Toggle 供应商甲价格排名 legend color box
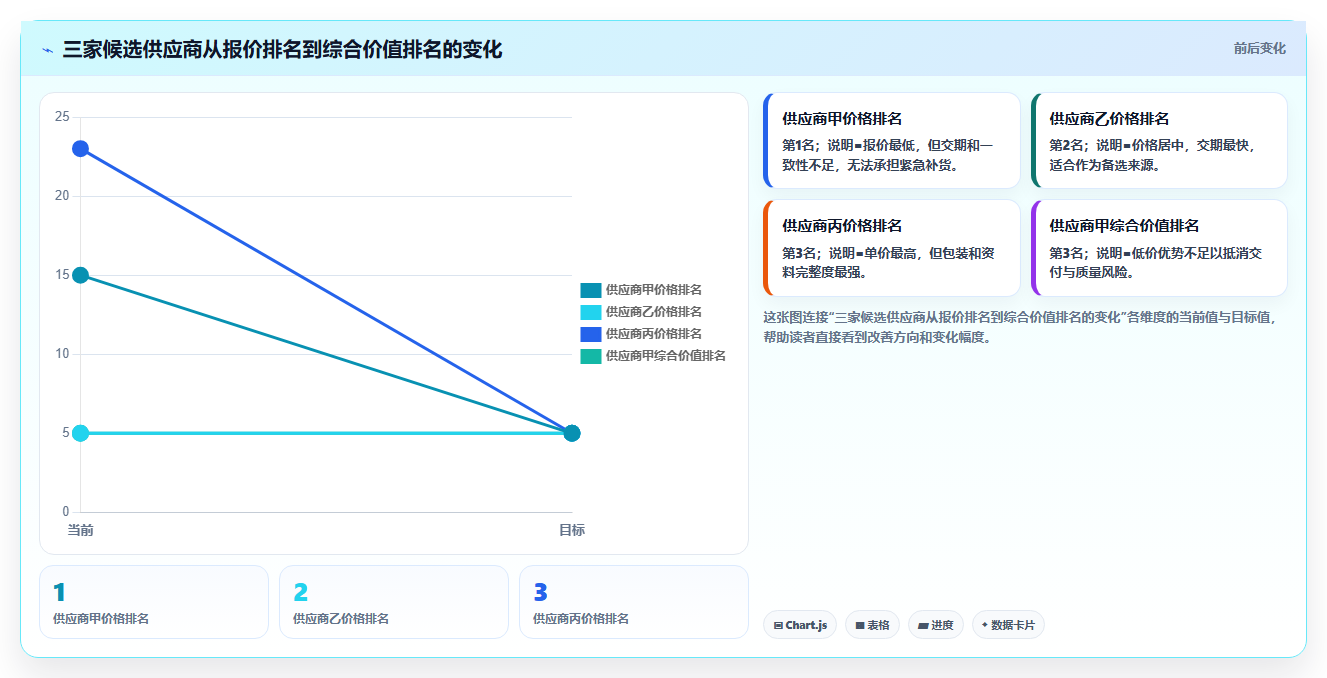Image resolution: width=1327 pixels, height=678 pixels. click(x=590, y=290)
